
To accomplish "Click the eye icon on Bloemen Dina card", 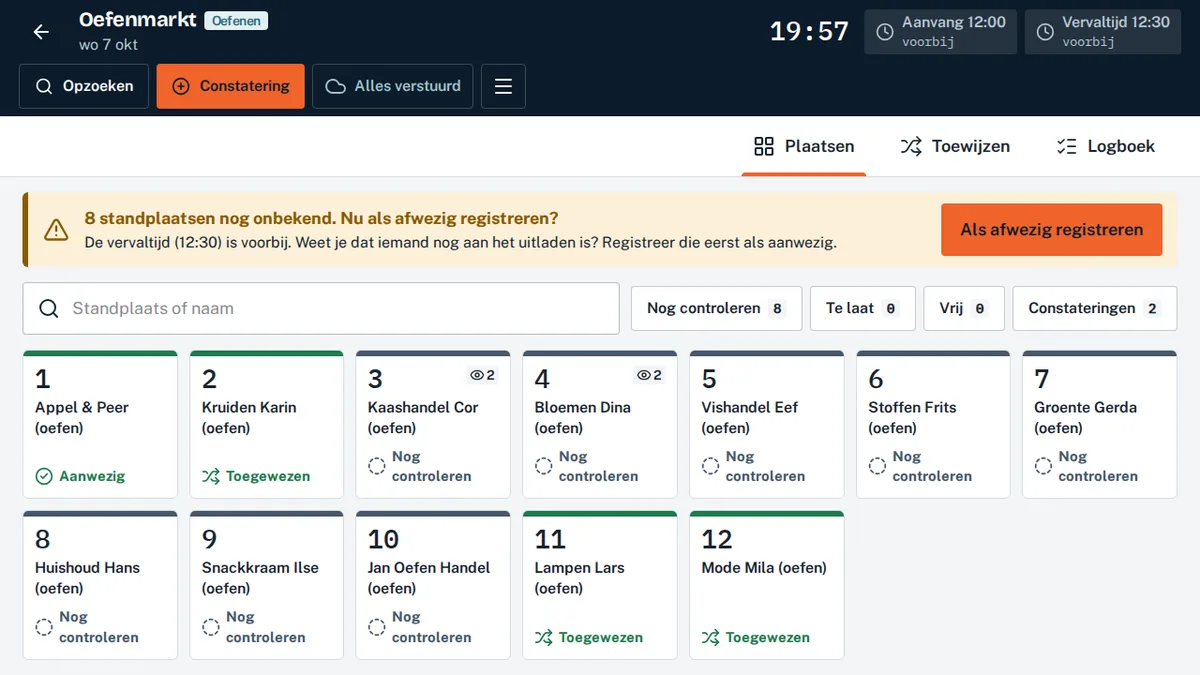I will point(644,375).
